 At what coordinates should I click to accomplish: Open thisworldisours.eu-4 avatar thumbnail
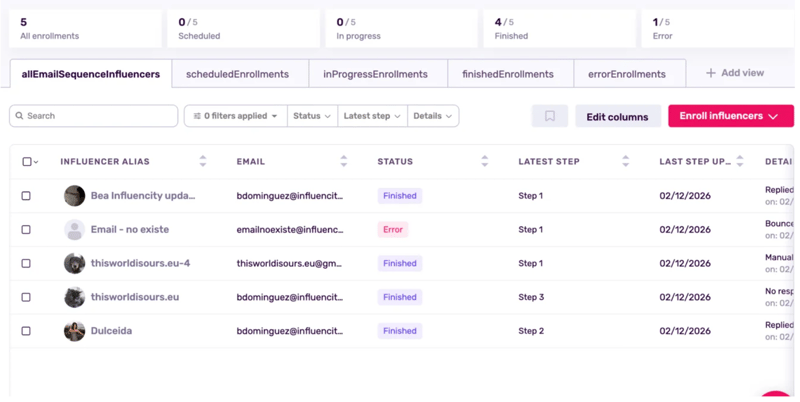pyautogui.click(x=74, y=263)
